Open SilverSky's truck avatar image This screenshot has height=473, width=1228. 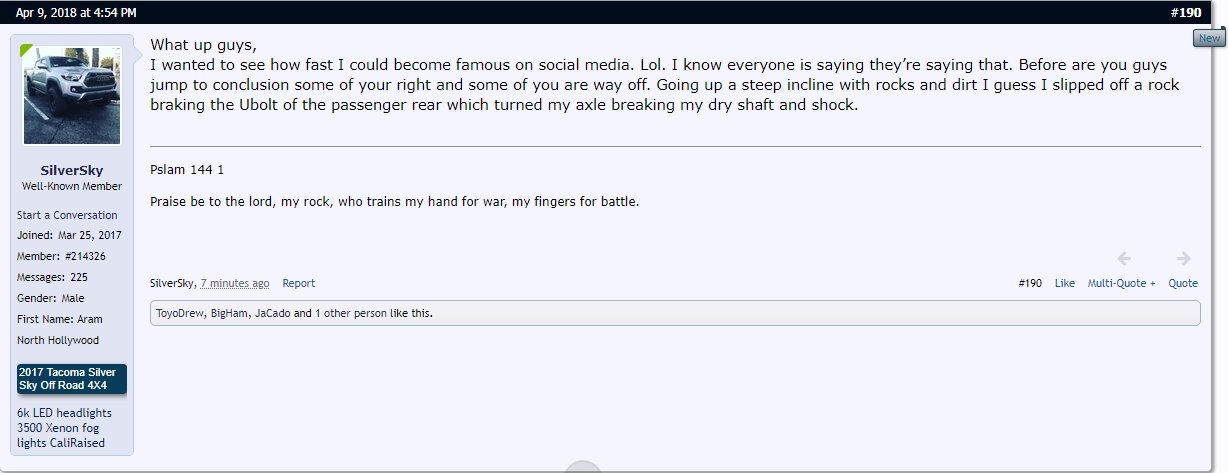tap(72, 95)
